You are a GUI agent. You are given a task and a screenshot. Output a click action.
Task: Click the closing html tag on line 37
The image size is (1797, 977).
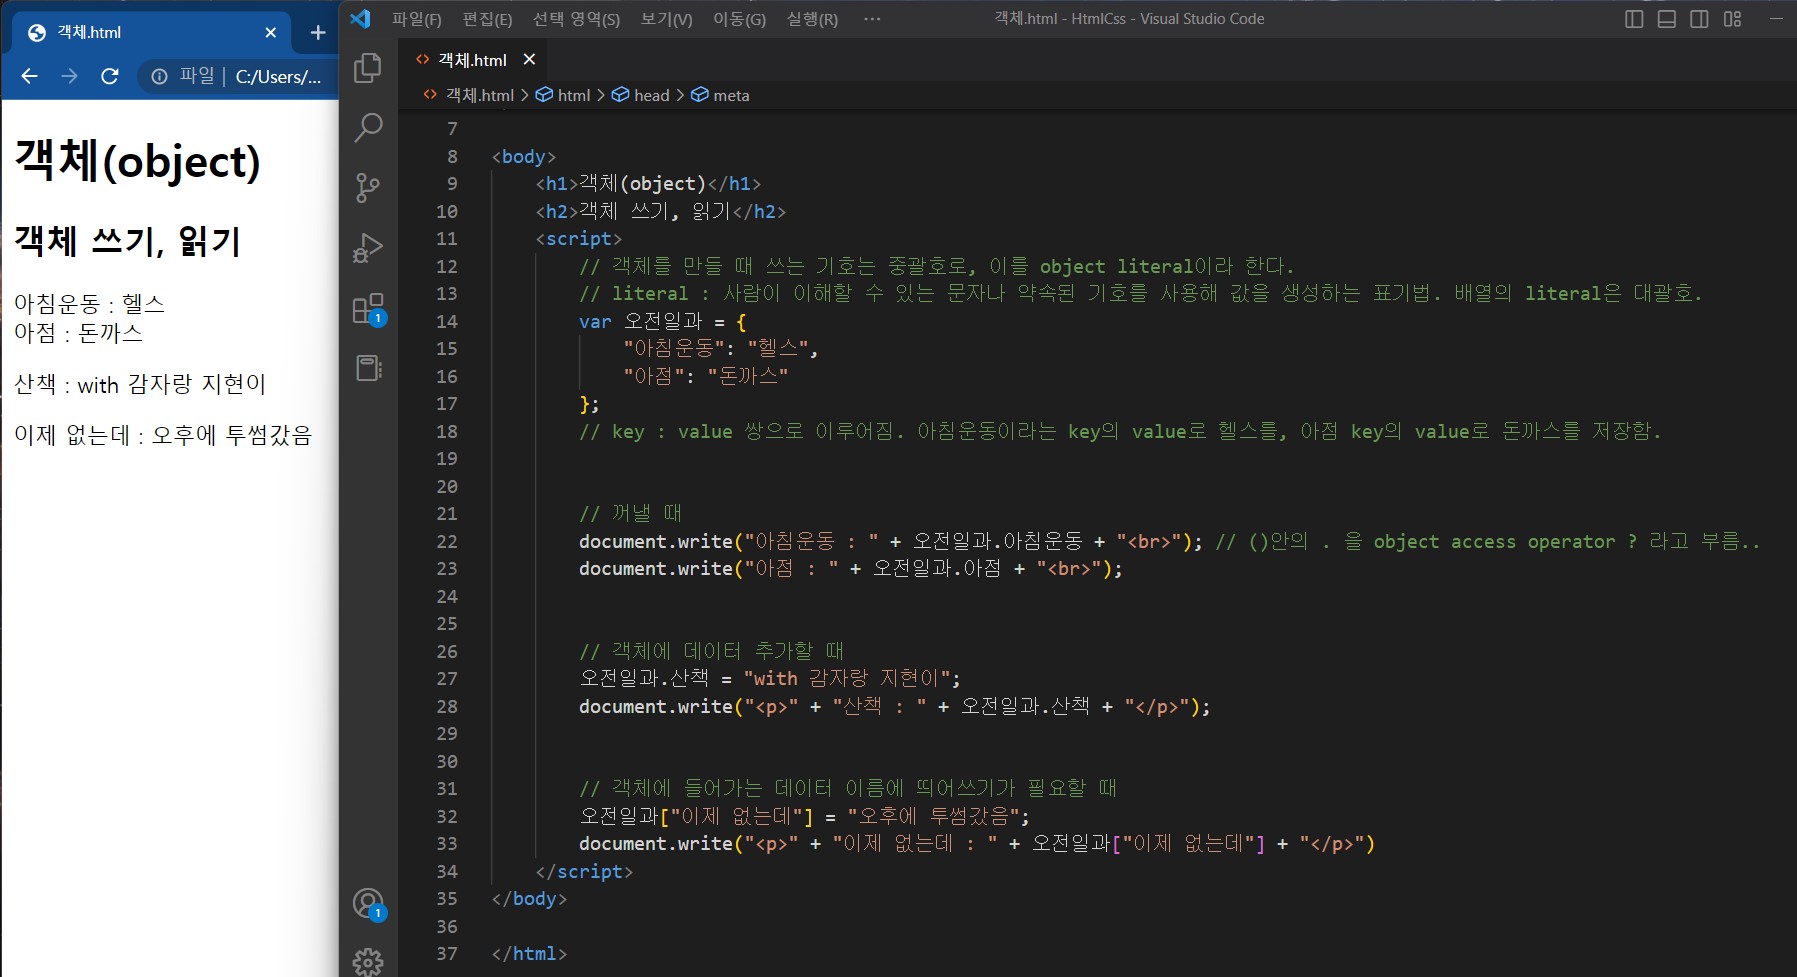click(x=529, y=953)
